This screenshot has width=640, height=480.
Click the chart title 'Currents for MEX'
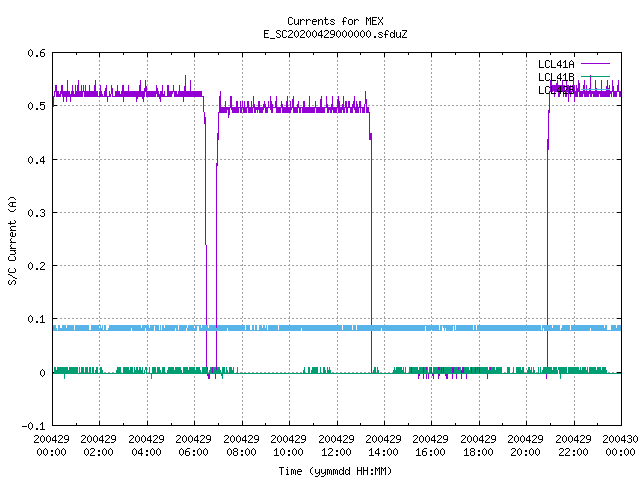coord(335,21)
